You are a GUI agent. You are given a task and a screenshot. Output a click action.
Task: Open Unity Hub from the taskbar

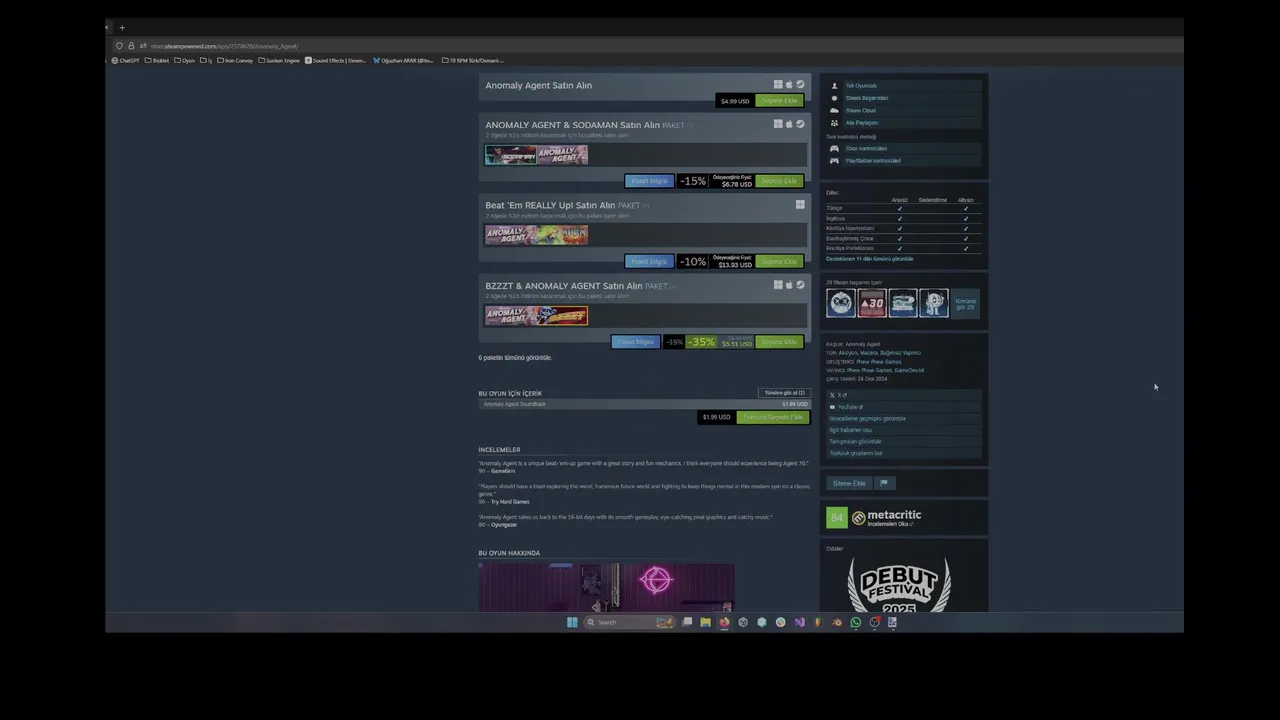pos(743,622)
